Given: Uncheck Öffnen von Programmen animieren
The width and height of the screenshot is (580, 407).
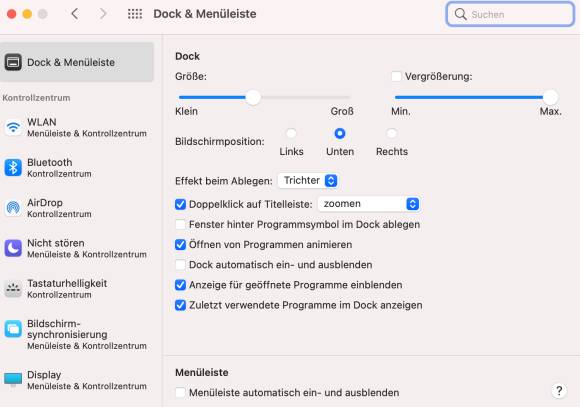Looking at the screenshot, I should pos(180,245).
